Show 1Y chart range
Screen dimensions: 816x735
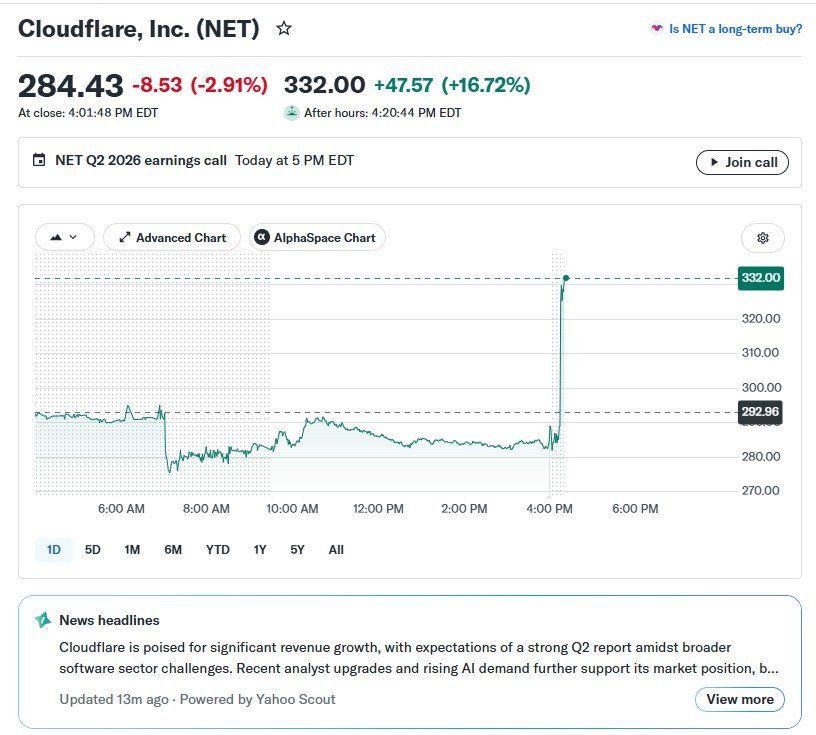tap(260, 550)
